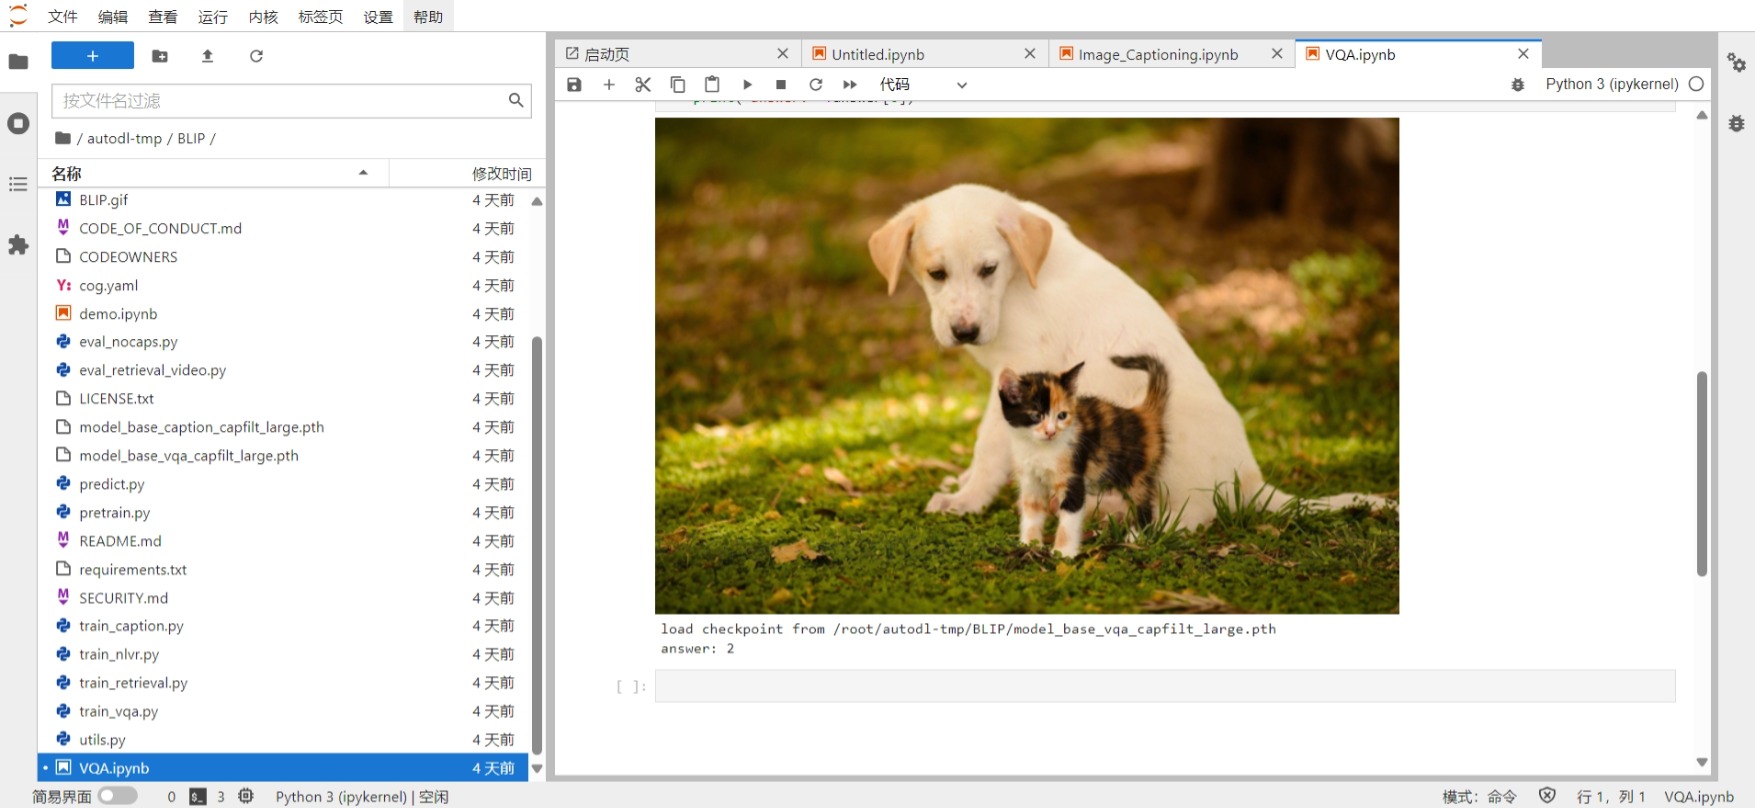Image resolution: width=1755 pixels, height=808 pixels.
Task: Interrupt the kernel with the stop icon
Action: pyautogui.click(x=781, y=85)
